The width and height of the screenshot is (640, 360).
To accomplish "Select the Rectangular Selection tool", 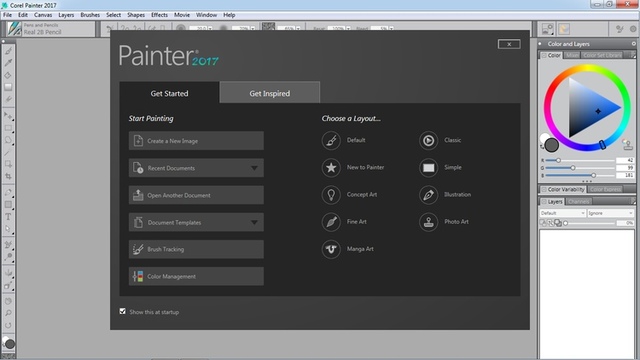I will pos(8,128).
